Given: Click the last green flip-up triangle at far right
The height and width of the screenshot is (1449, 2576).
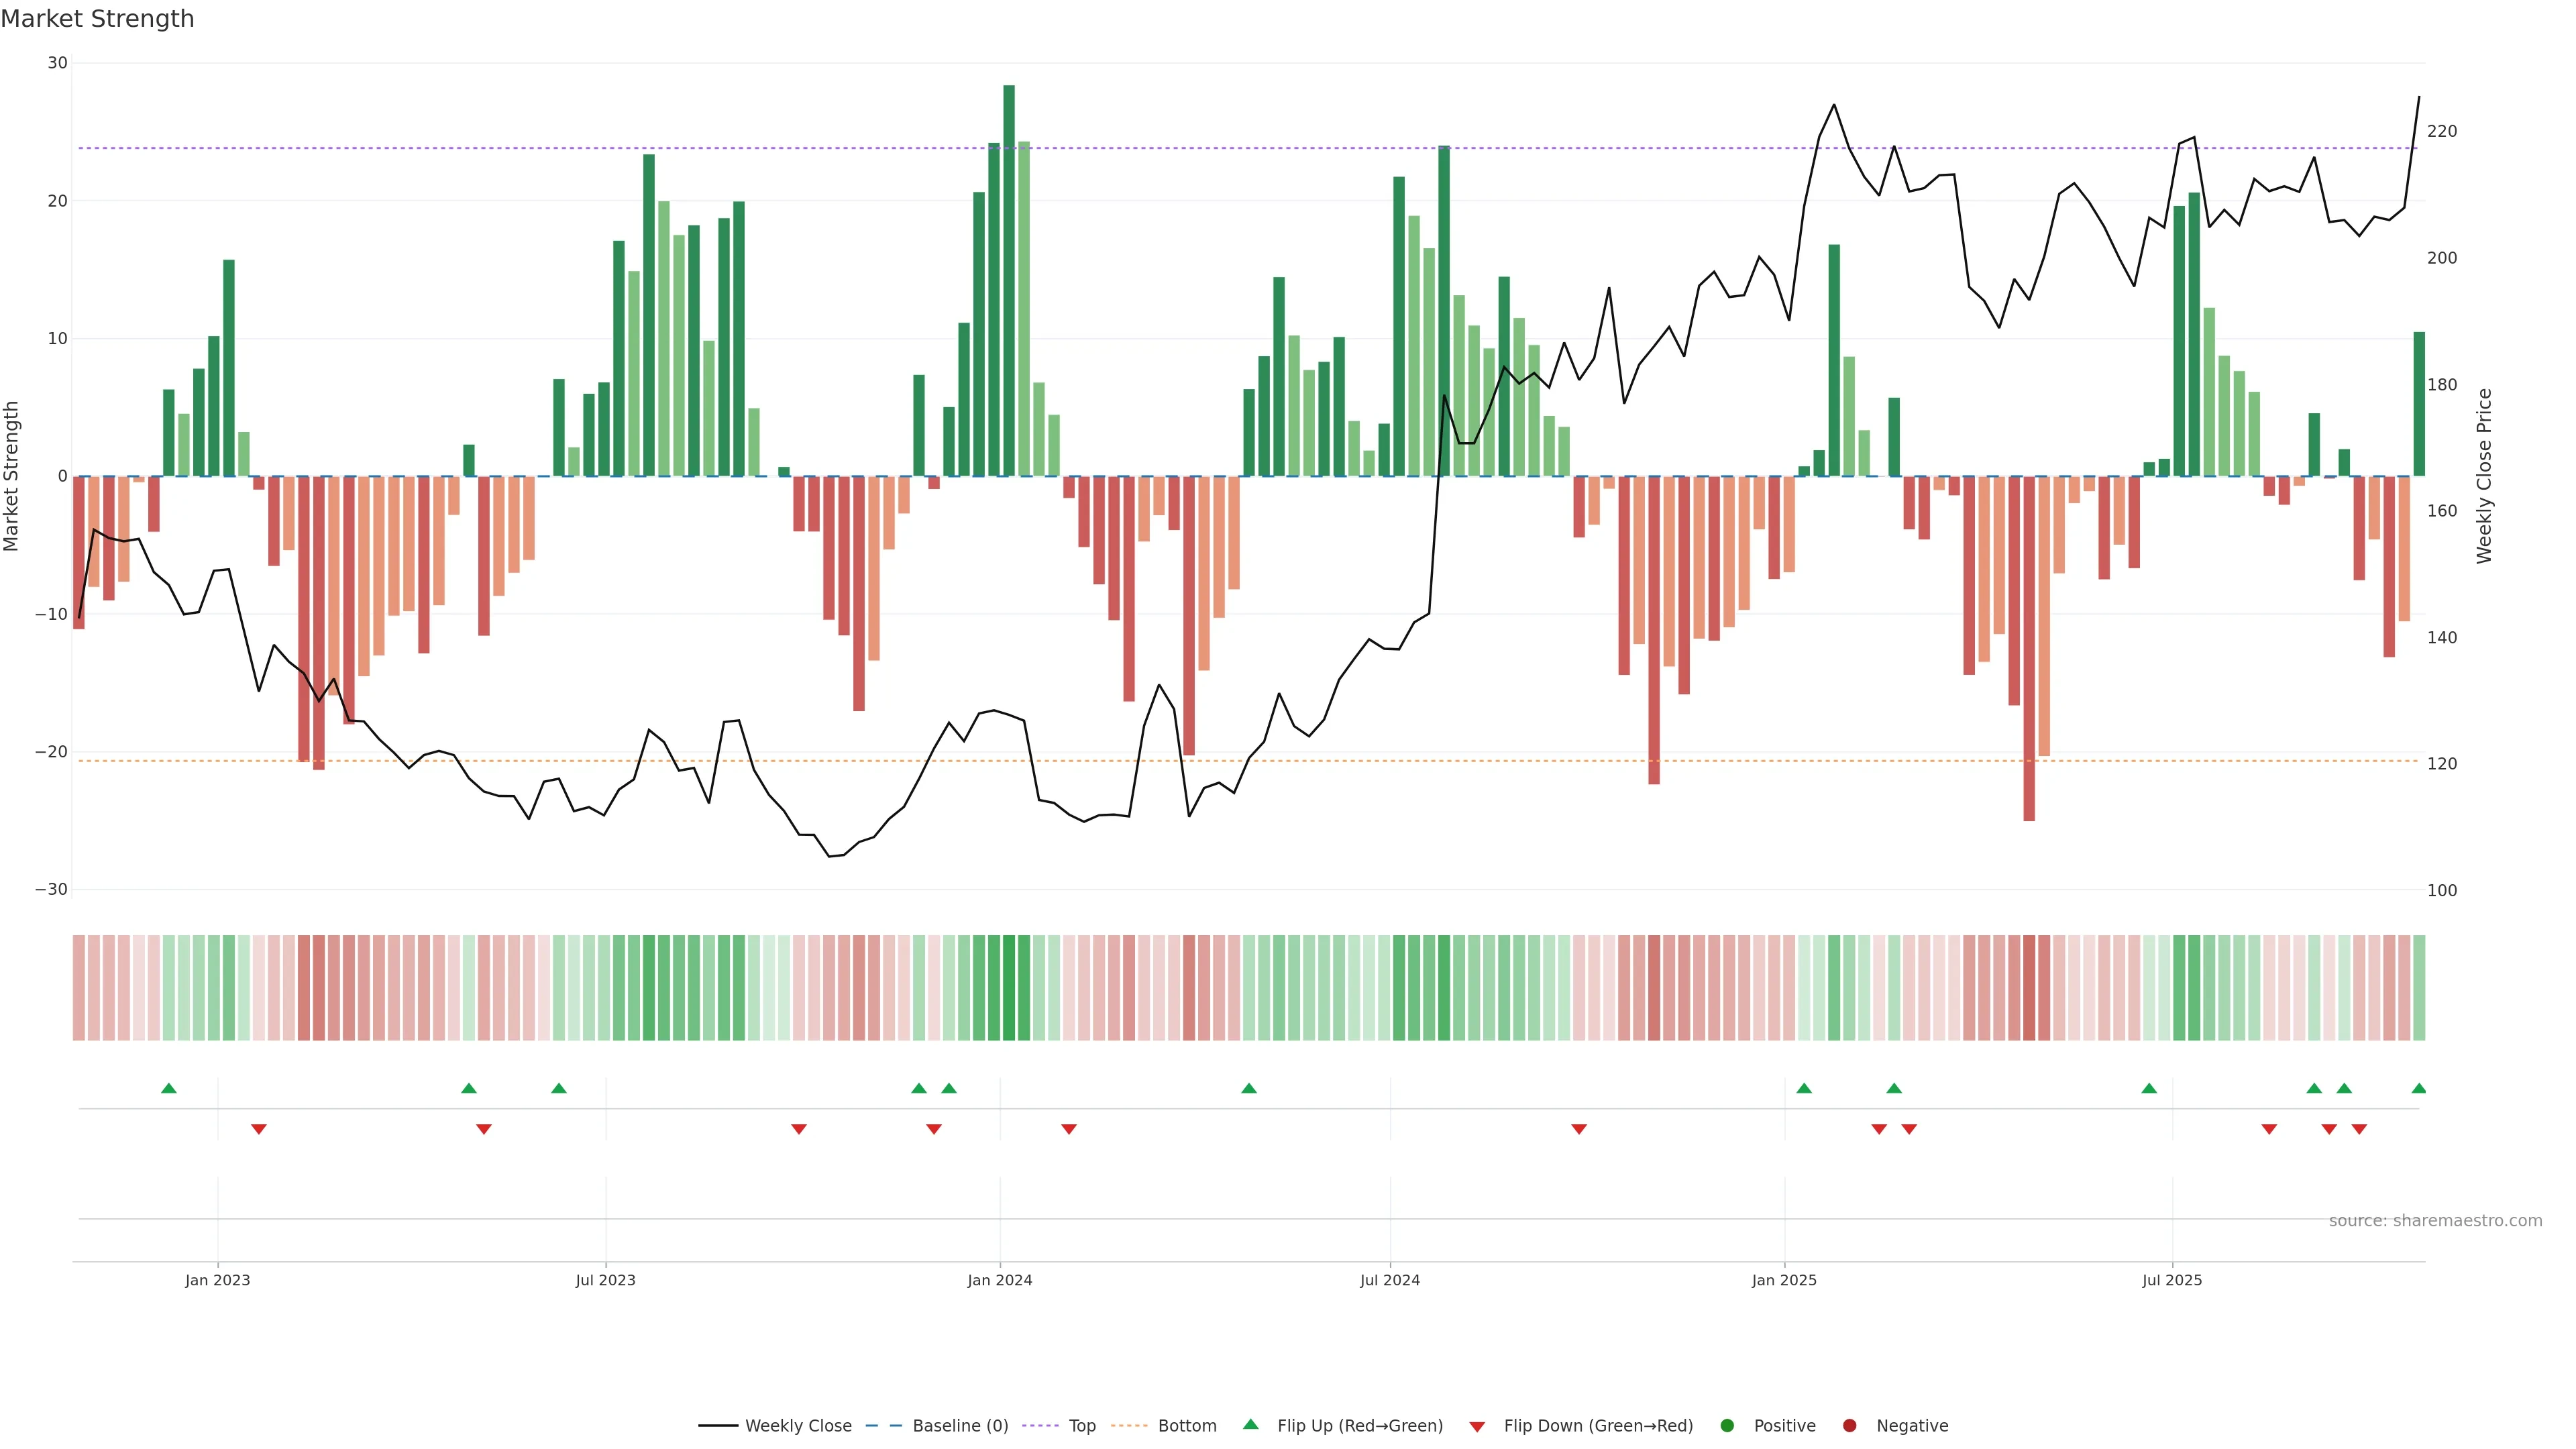Looking at the screenshot, I should (x=2418, y=1088).
